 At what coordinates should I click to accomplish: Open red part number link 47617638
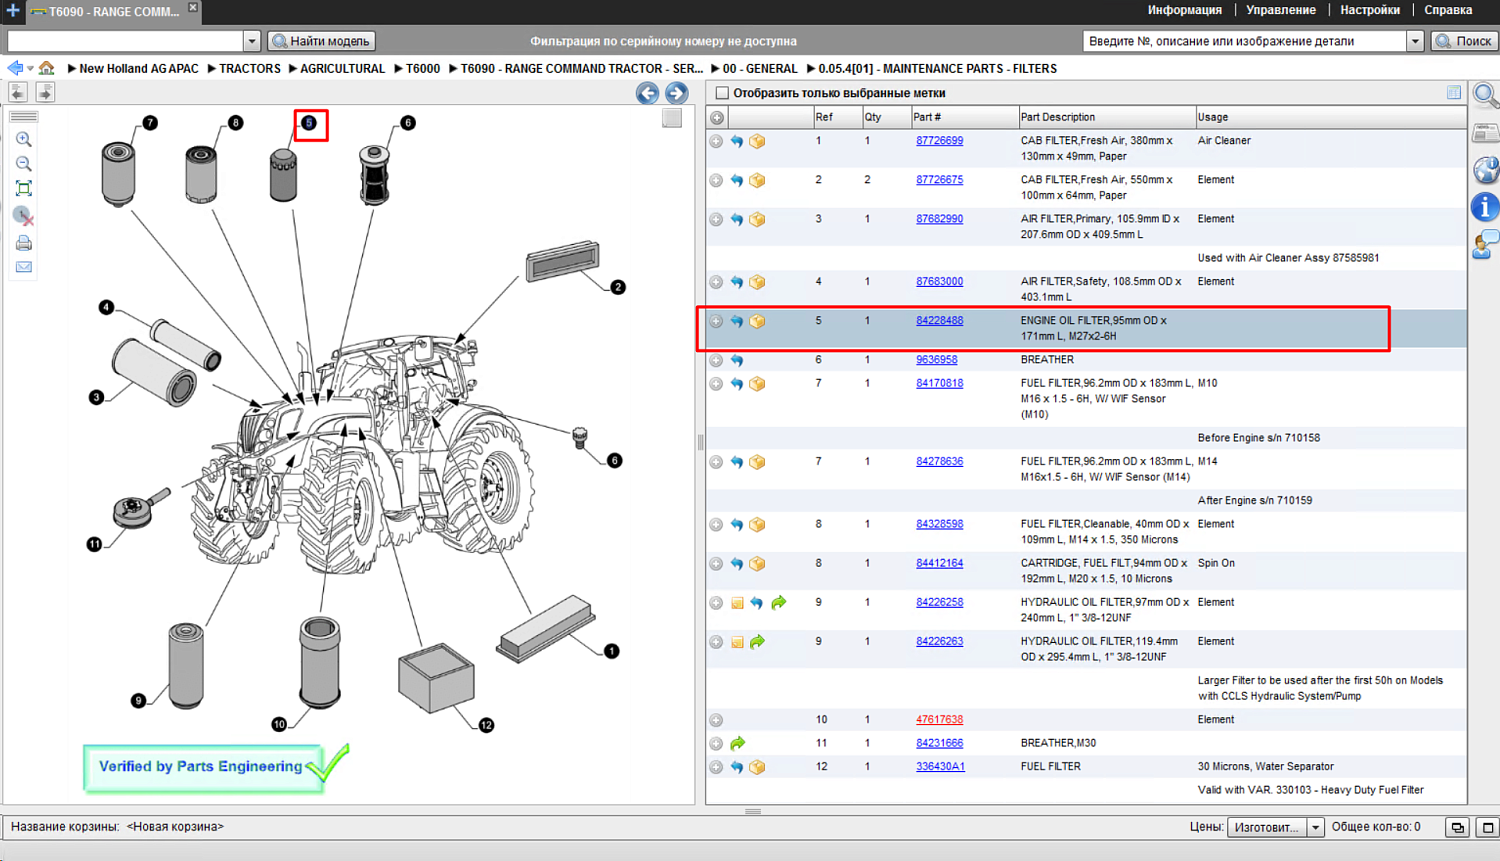[x=940, y=720]
